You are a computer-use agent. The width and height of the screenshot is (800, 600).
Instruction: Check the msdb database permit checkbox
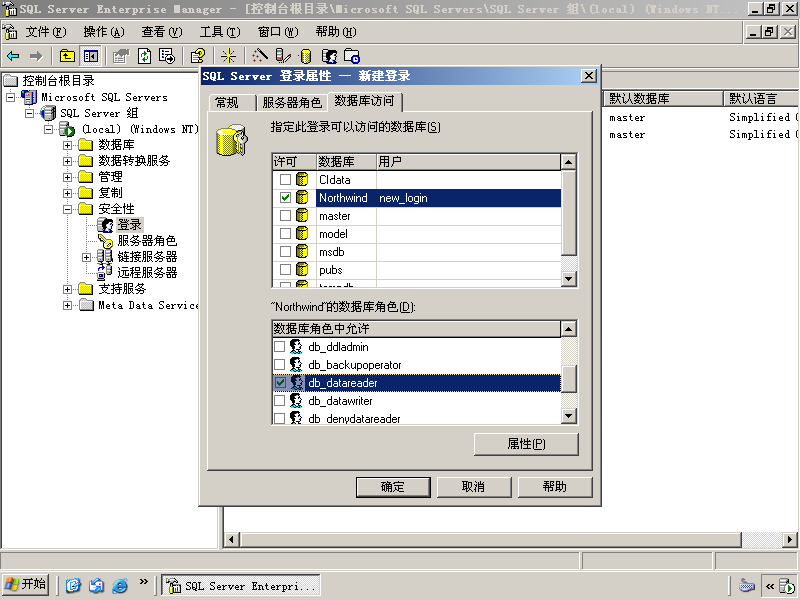click(285, 252)
